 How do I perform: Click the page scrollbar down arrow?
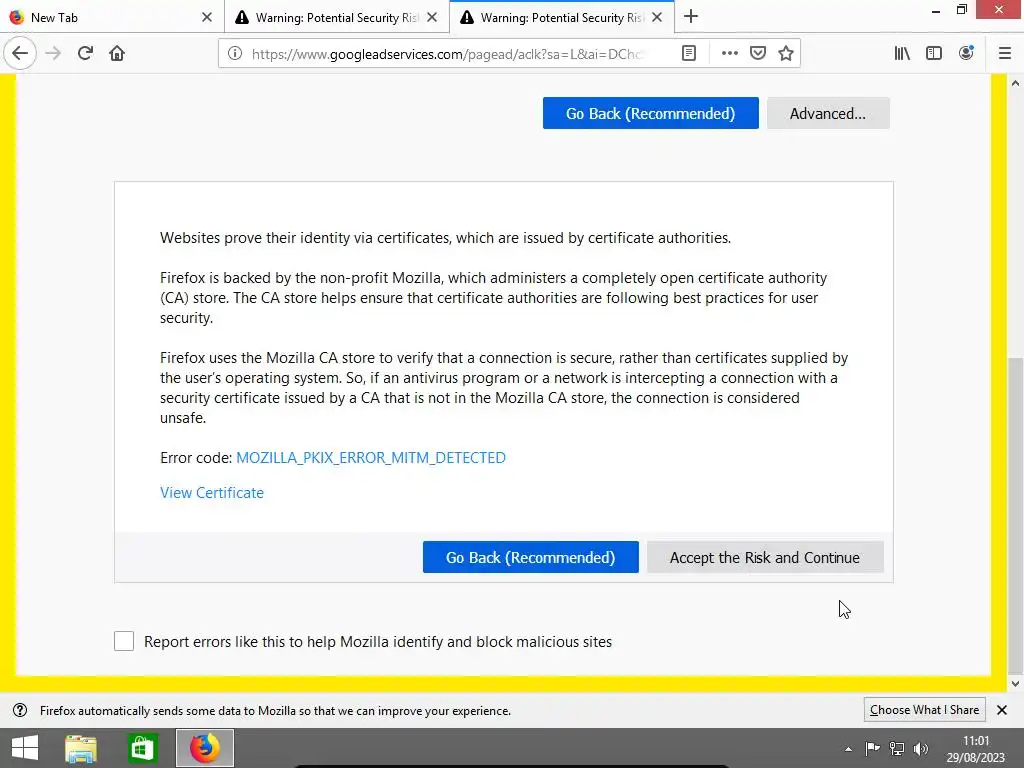(1015, 684)
